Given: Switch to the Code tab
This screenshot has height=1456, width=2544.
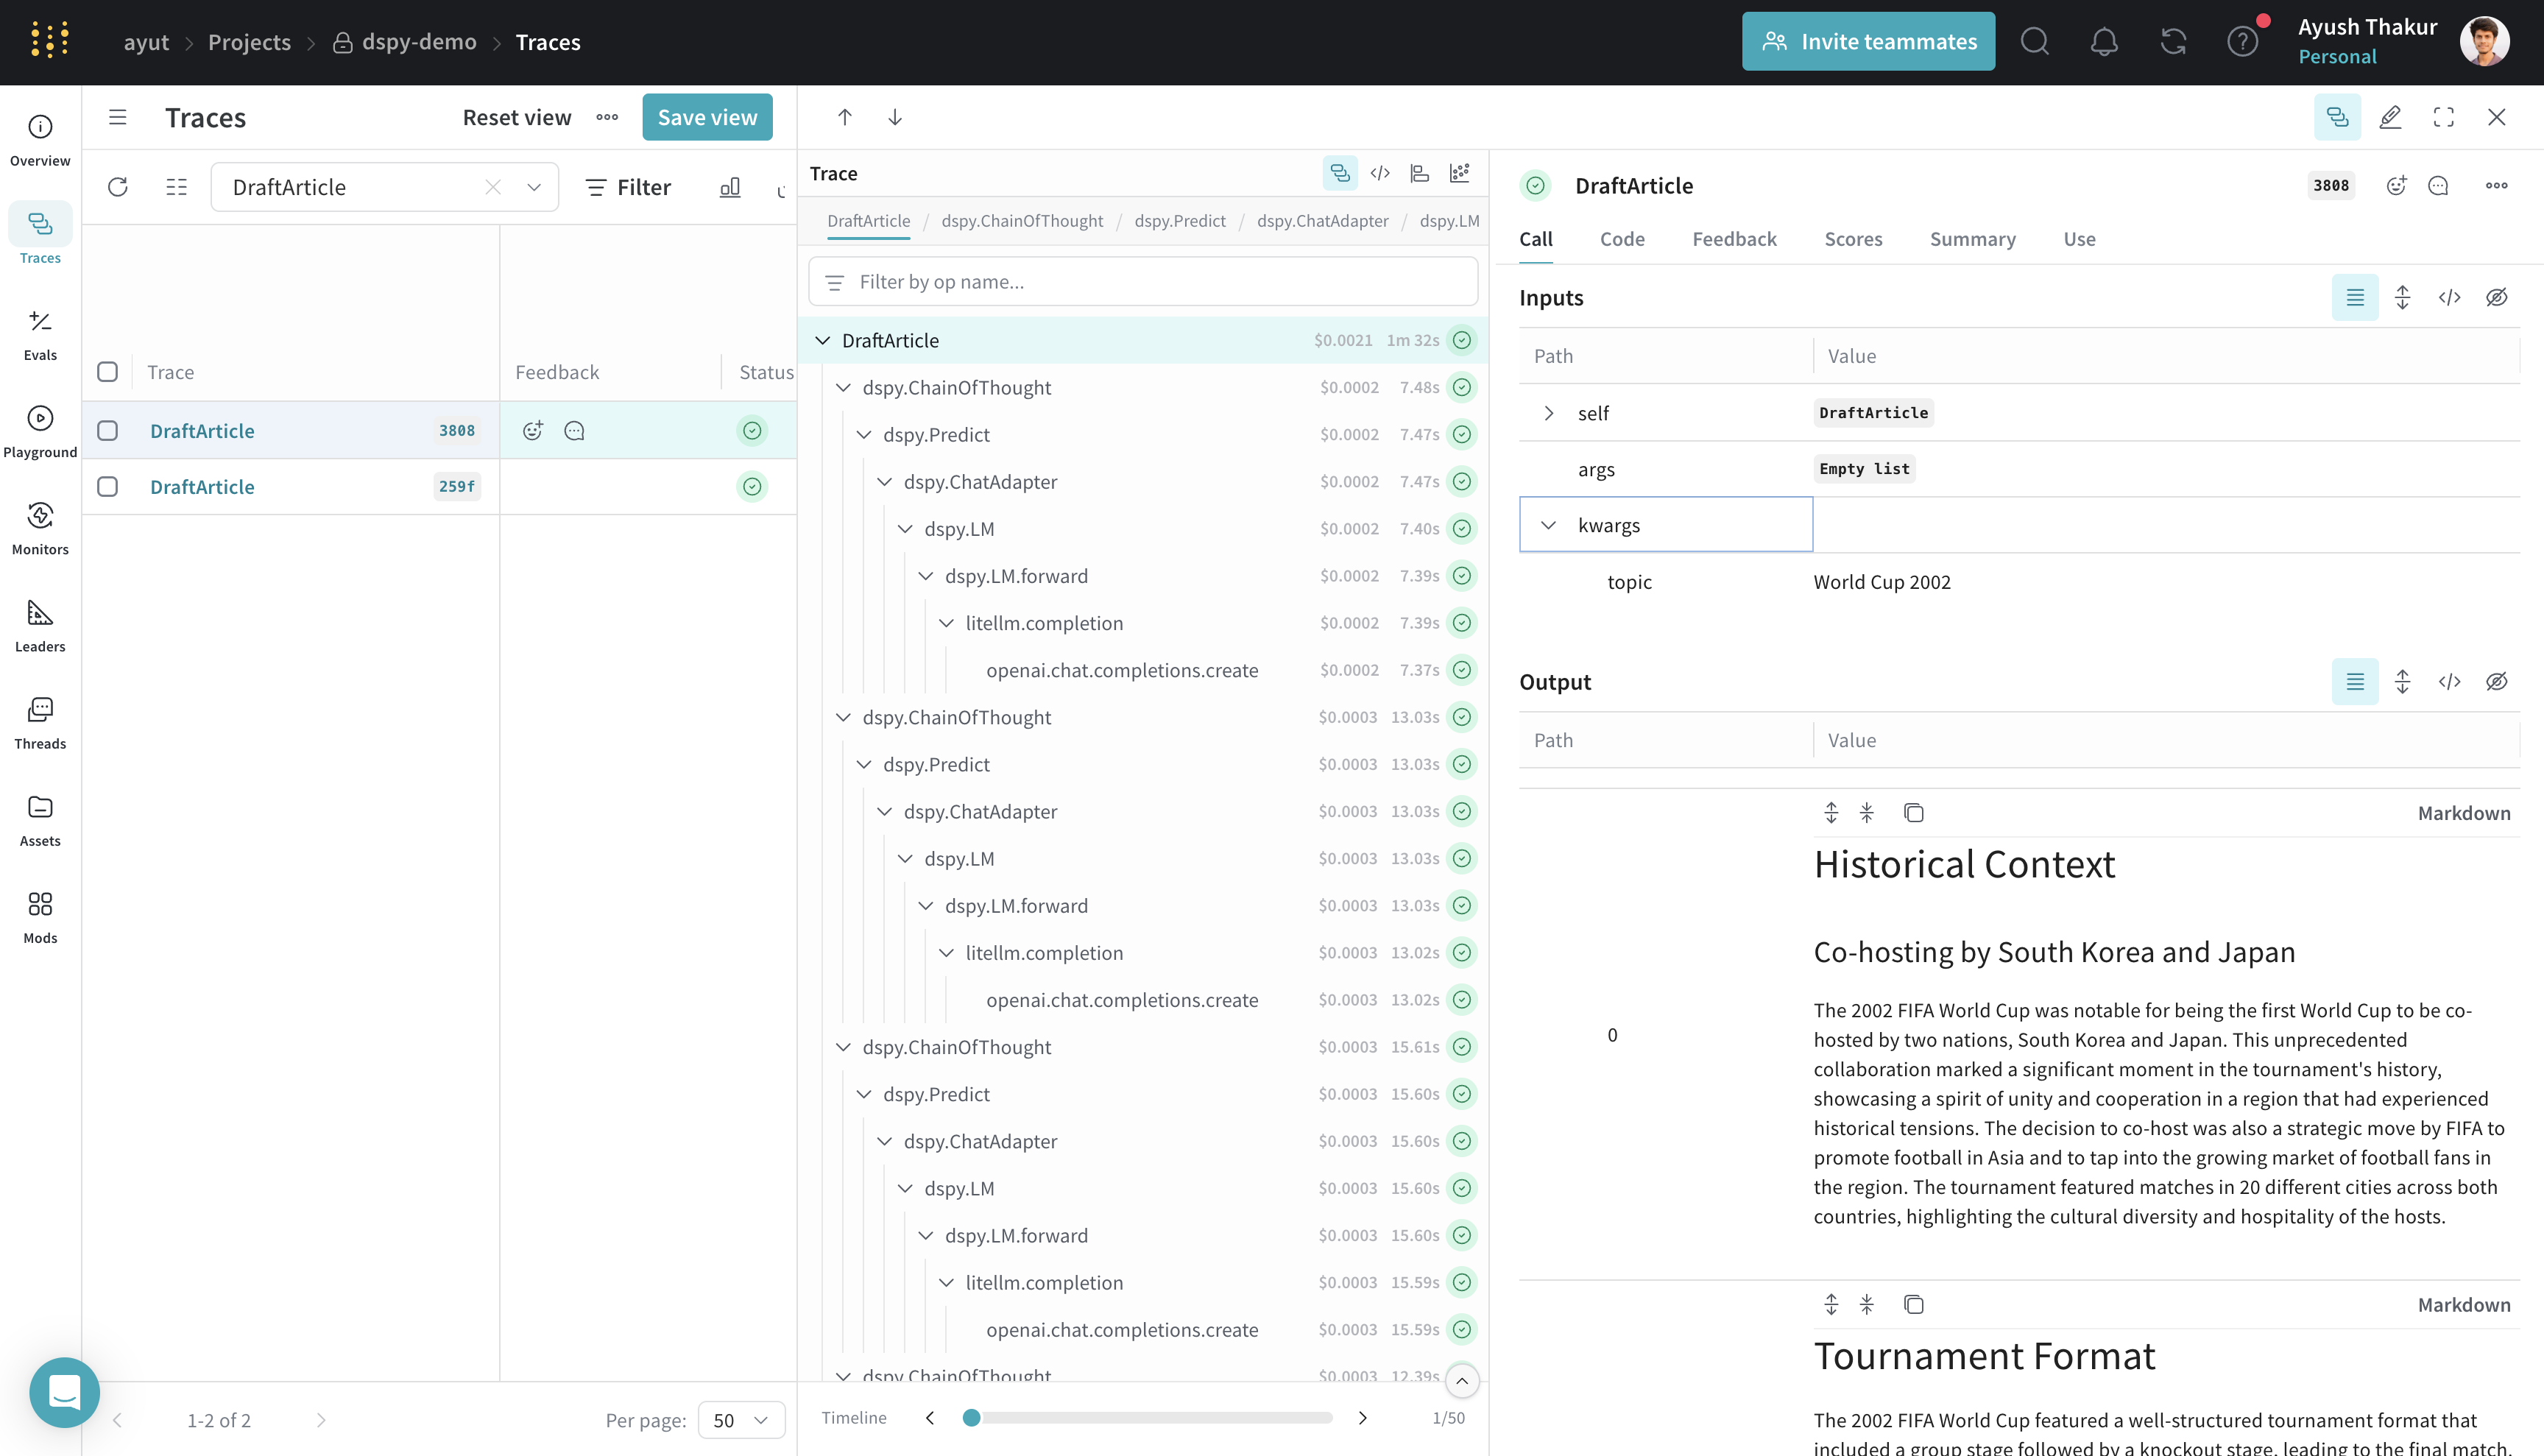Looking at the screenshot, I should [x=1622, y=239].
